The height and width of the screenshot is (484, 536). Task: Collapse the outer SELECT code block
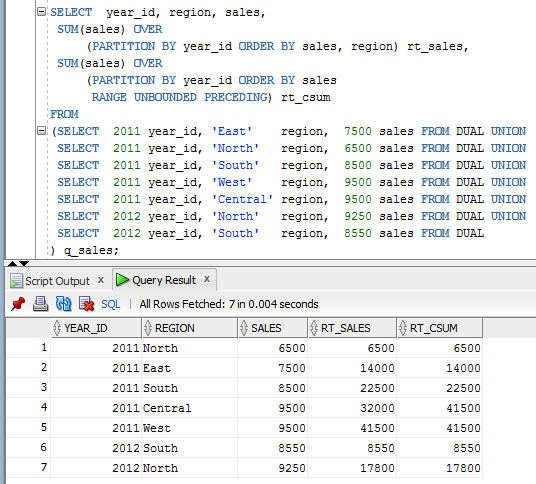41,12
